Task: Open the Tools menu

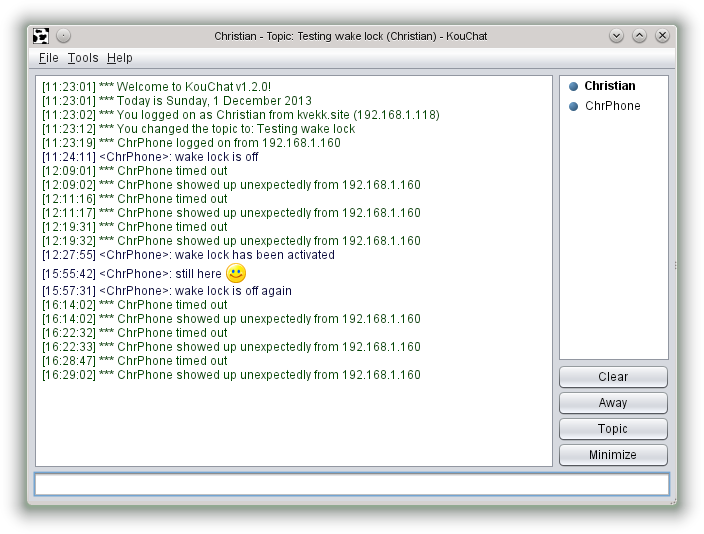Action: click(83, 58)
